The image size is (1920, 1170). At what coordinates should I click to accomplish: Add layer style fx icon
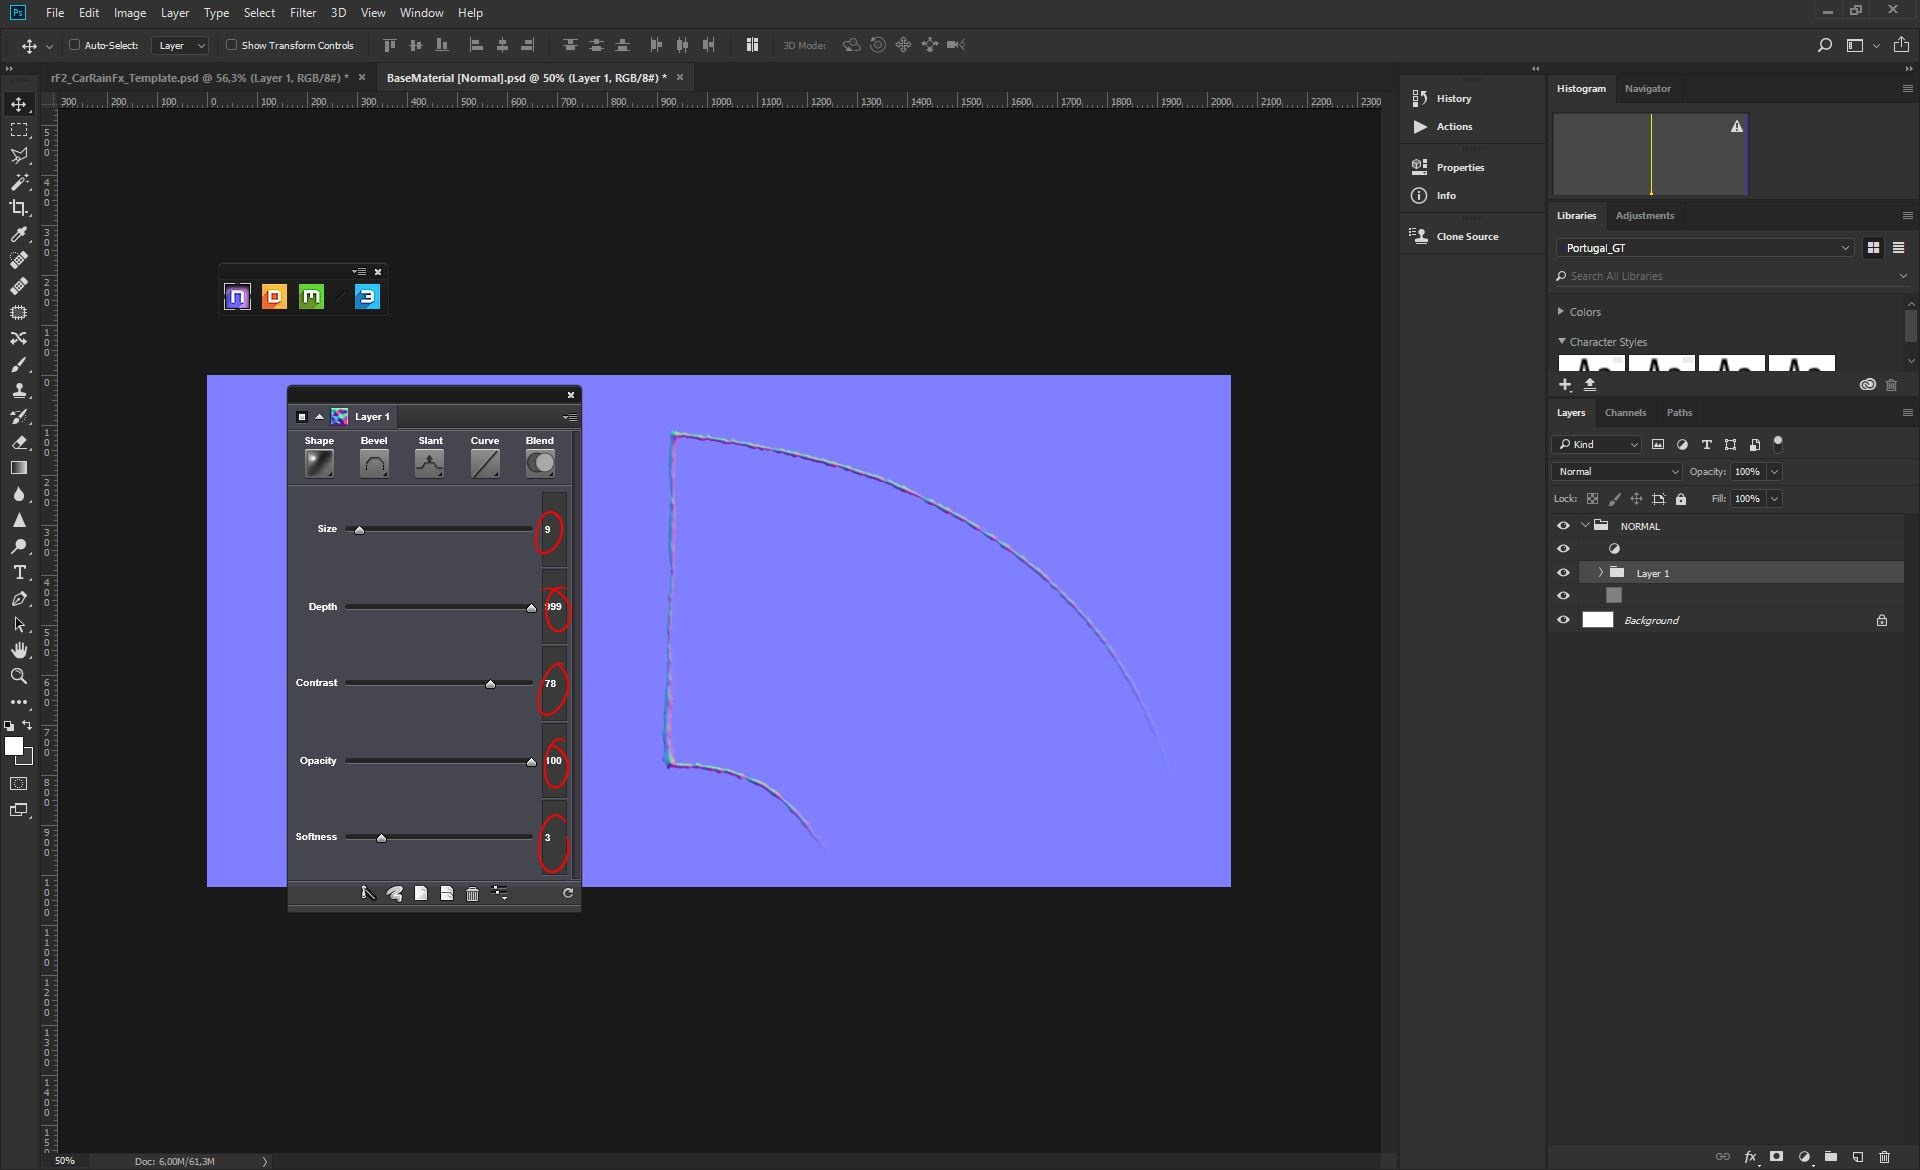pos(1750,1157)
